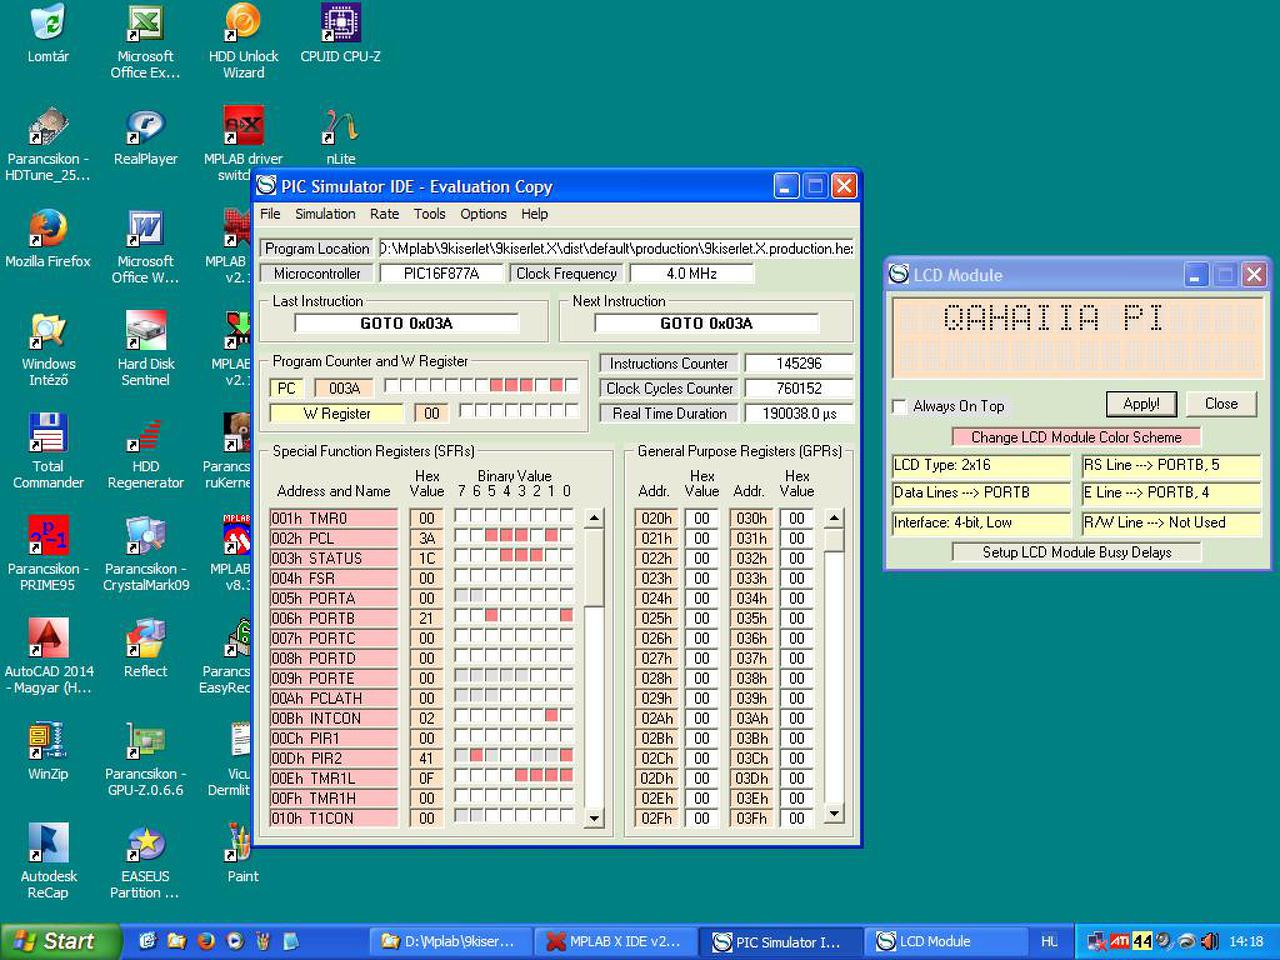
Task: Click the ATI icon in the system tray
Action: pos(1120,941)
